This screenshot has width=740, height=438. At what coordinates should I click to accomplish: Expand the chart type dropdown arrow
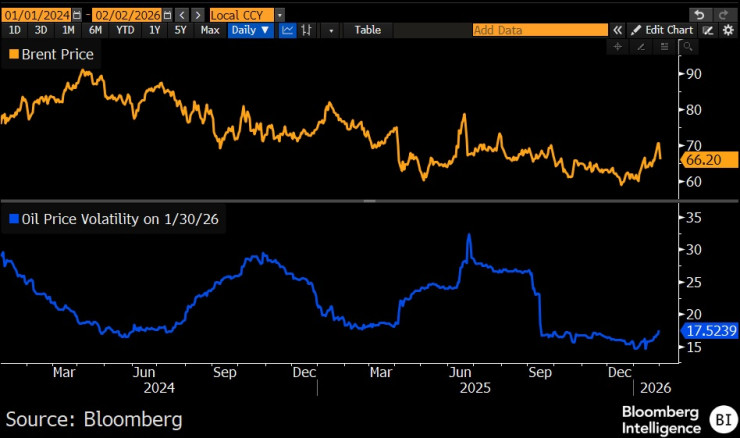pos(331,30)
